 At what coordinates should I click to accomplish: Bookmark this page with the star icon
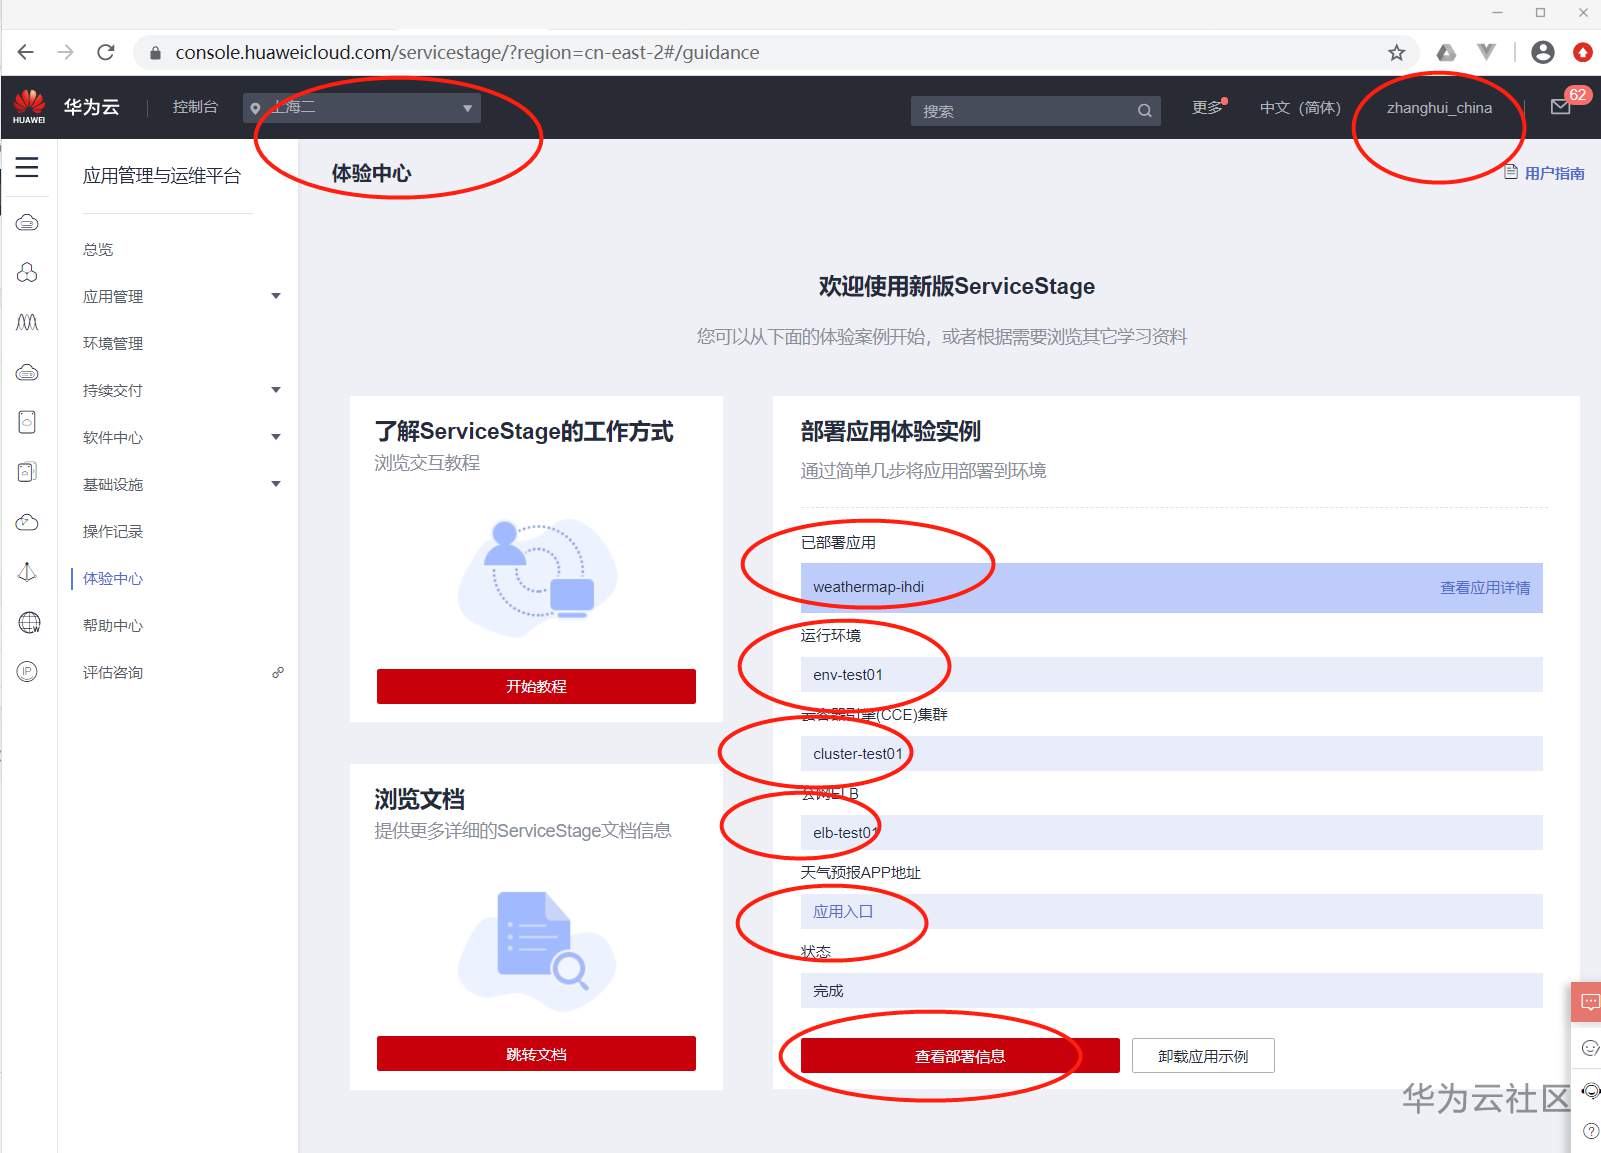1396,52
